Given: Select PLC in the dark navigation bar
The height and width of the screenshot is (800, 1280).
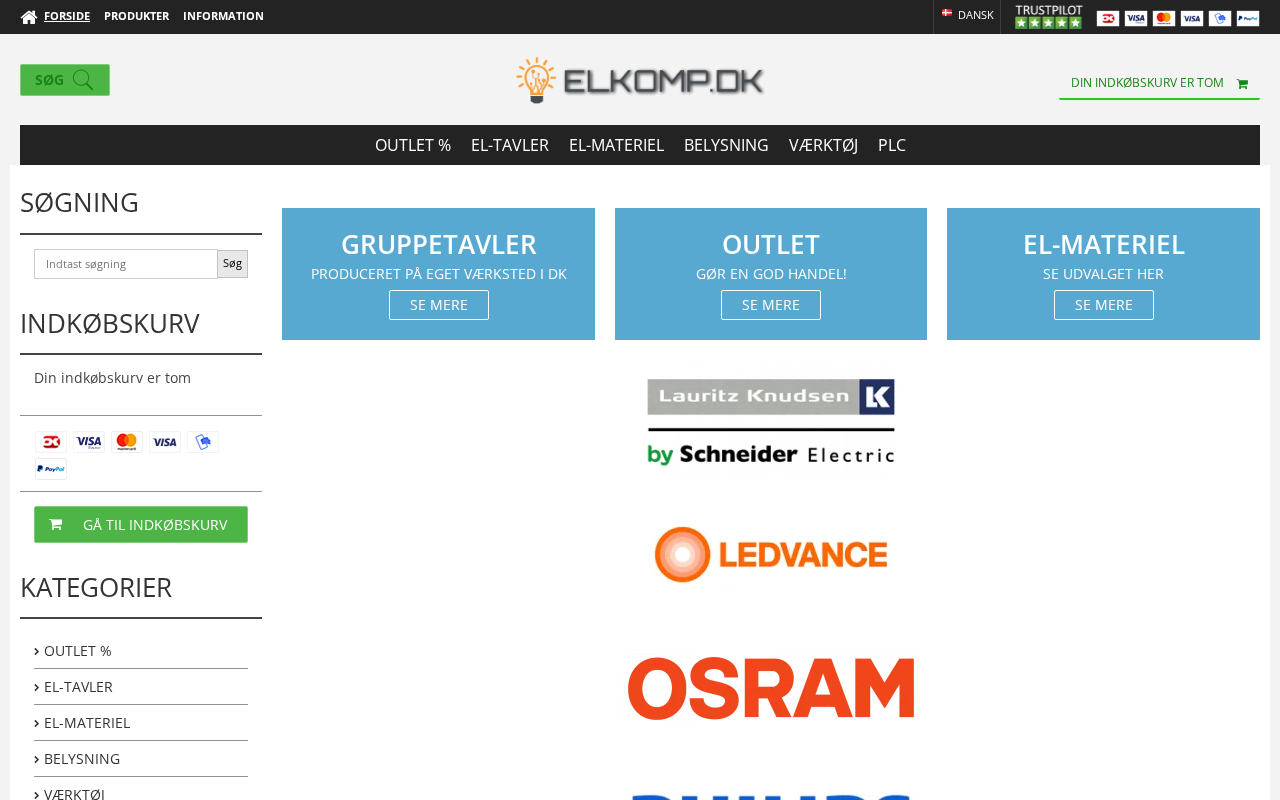Looking at the screenshot, I should coord(892,145).
